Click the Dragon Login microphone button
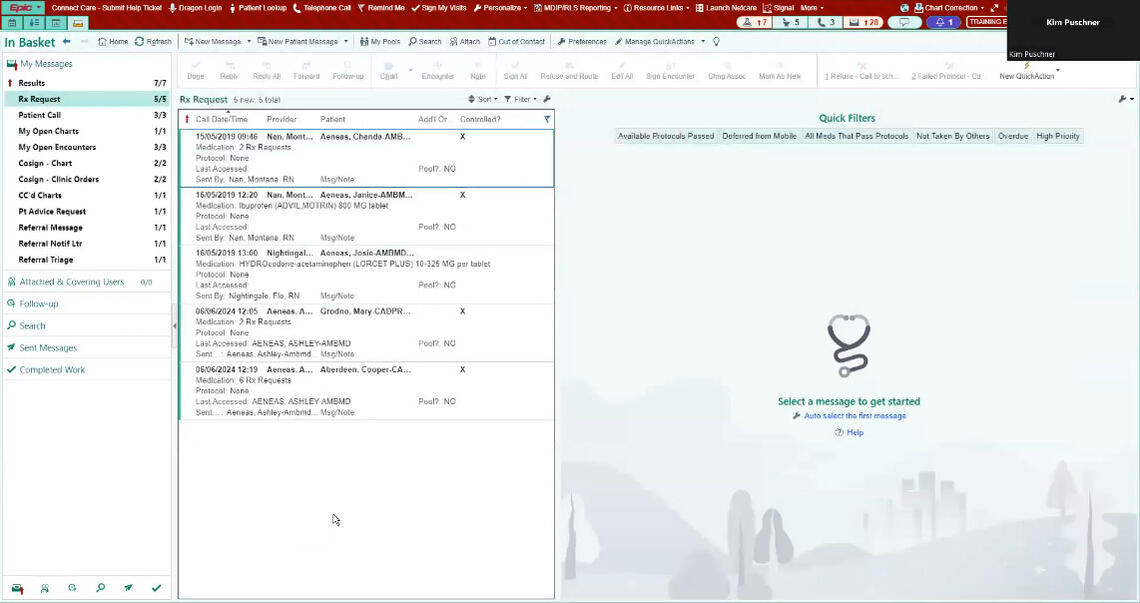Image resolution: width=1140 pixels, height=603 pixels. pyautogui.click(x=196, y=8)
